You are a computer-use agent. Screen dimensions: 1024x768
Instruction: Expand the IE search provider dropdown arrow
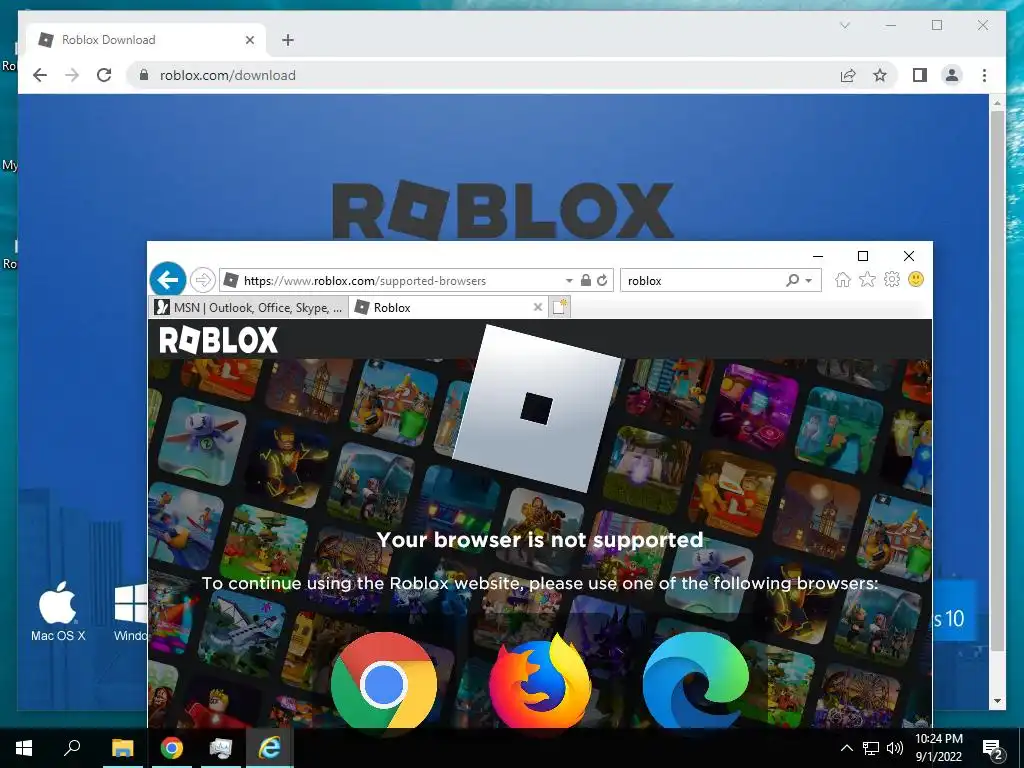point(808,281)
